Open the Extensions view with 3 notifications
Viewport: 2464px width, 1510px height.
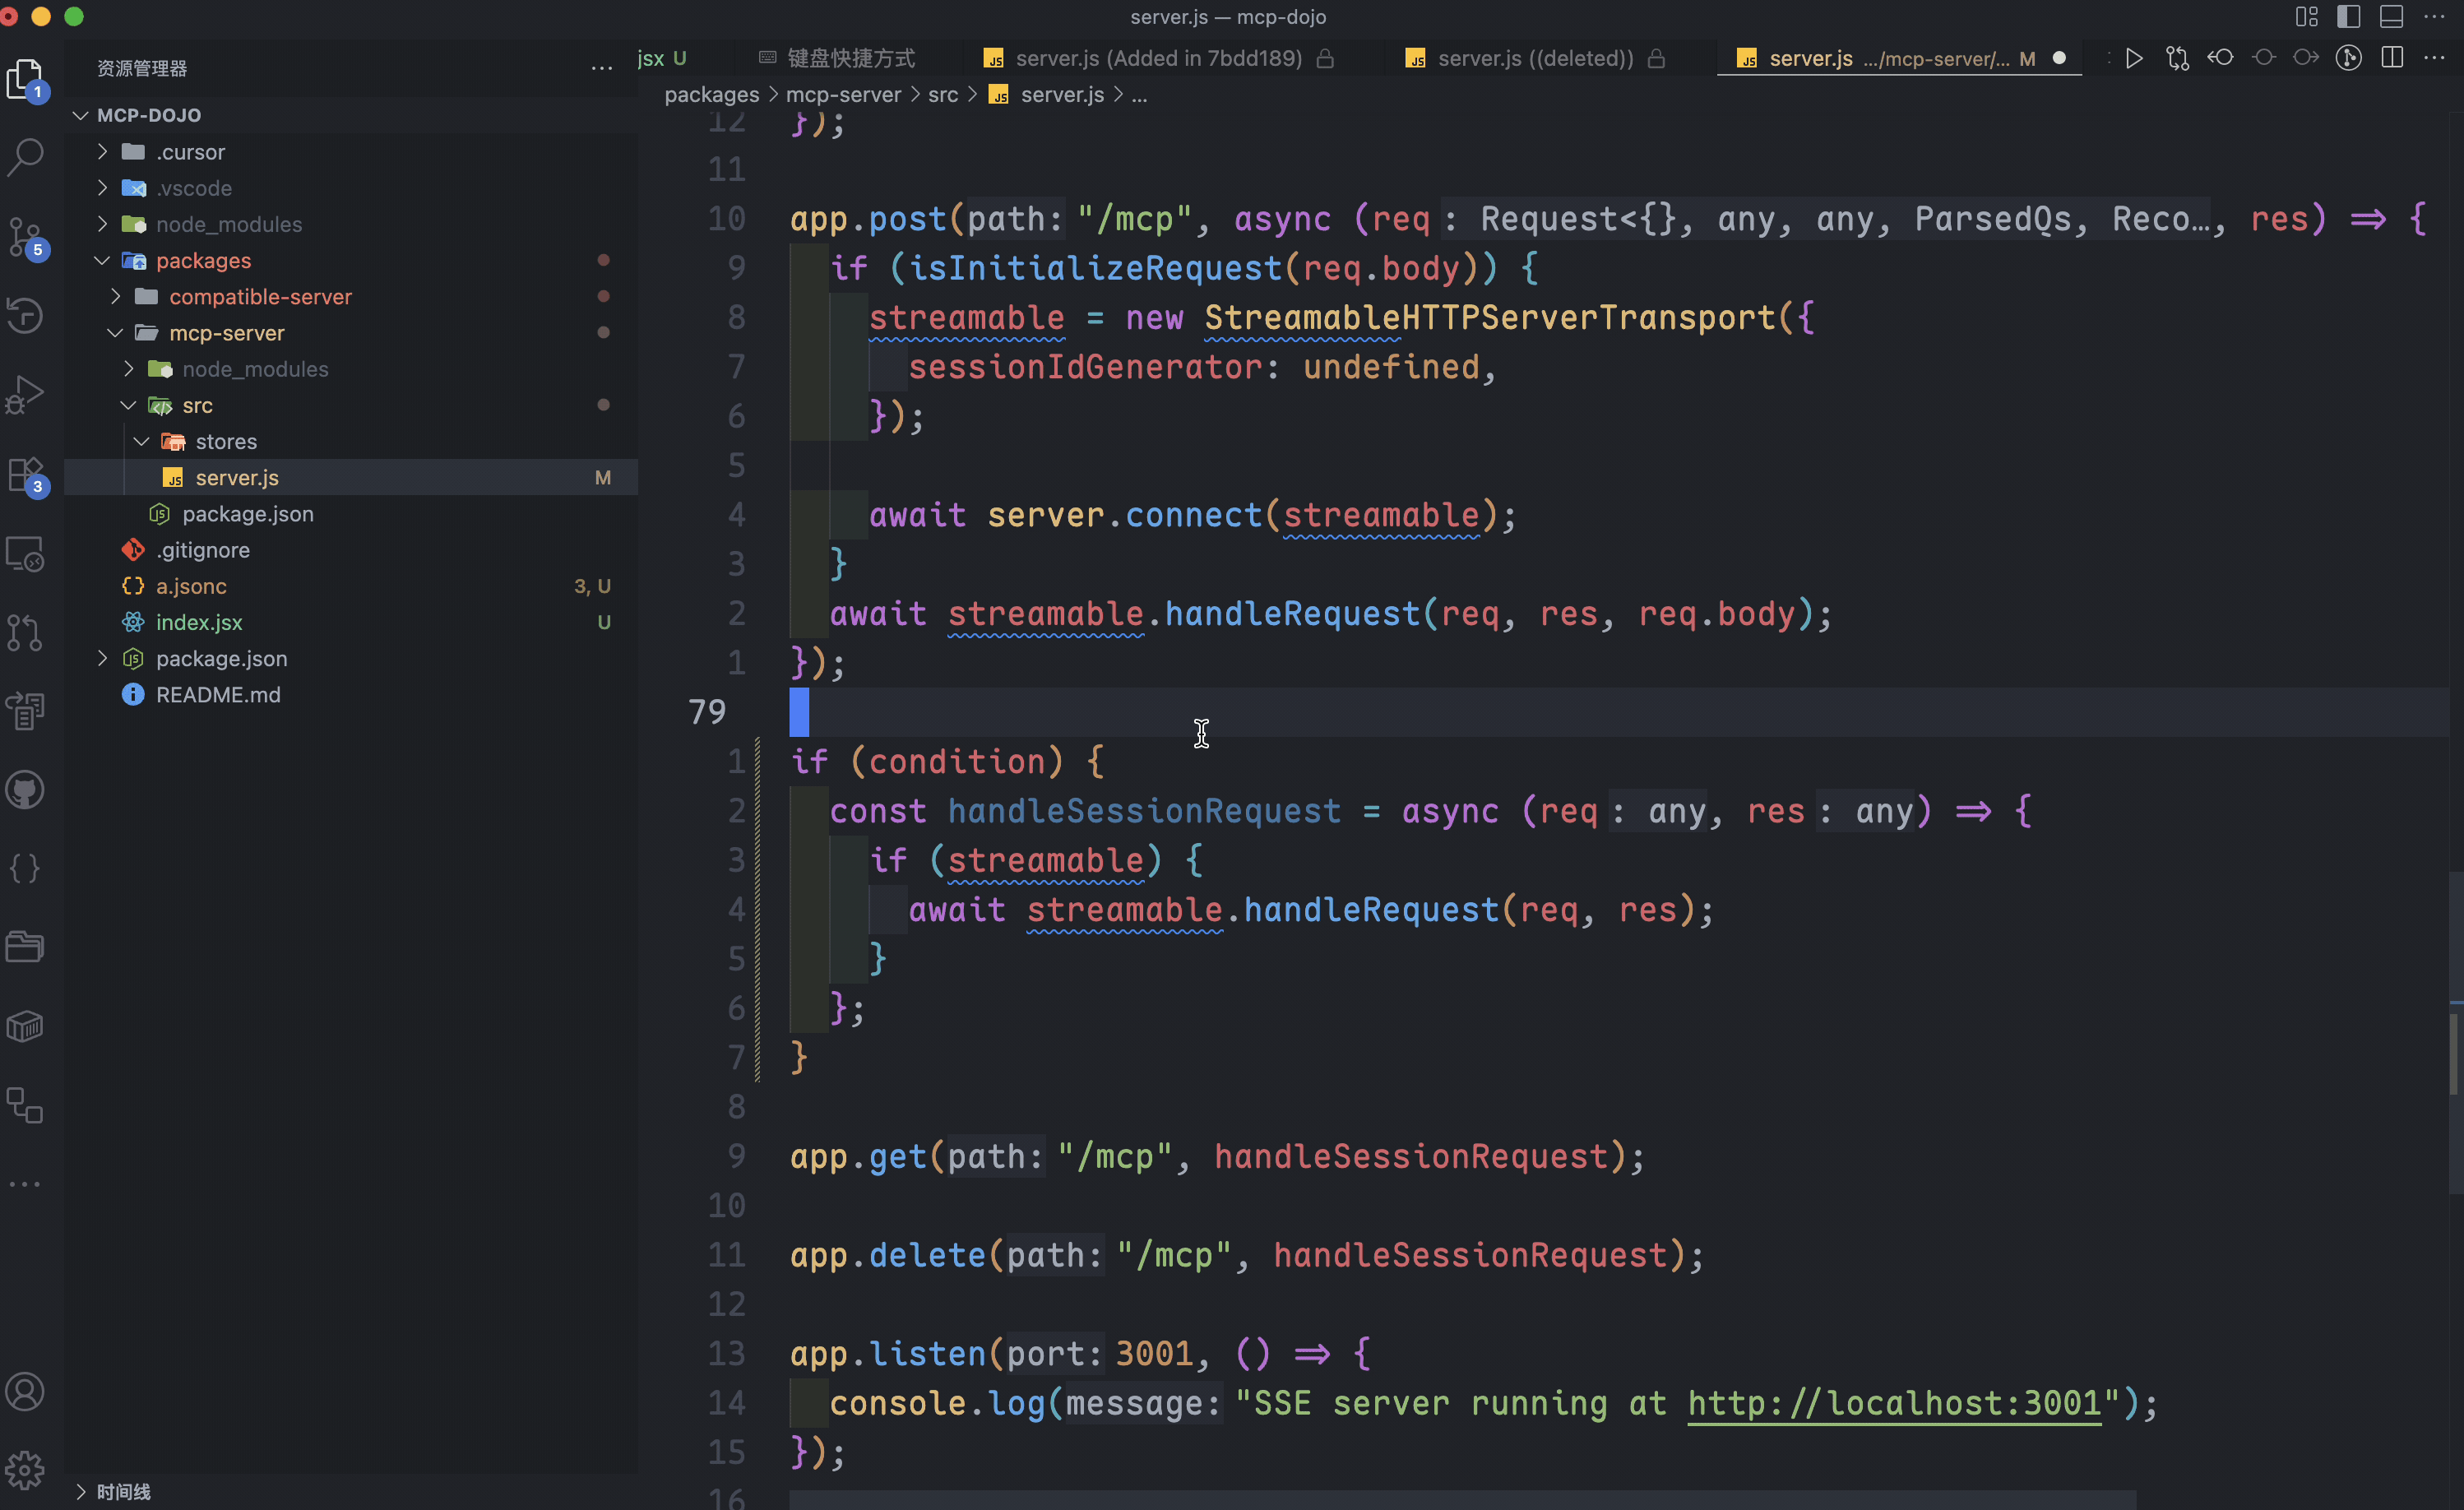pyautogui.click(x=25, y=474)
